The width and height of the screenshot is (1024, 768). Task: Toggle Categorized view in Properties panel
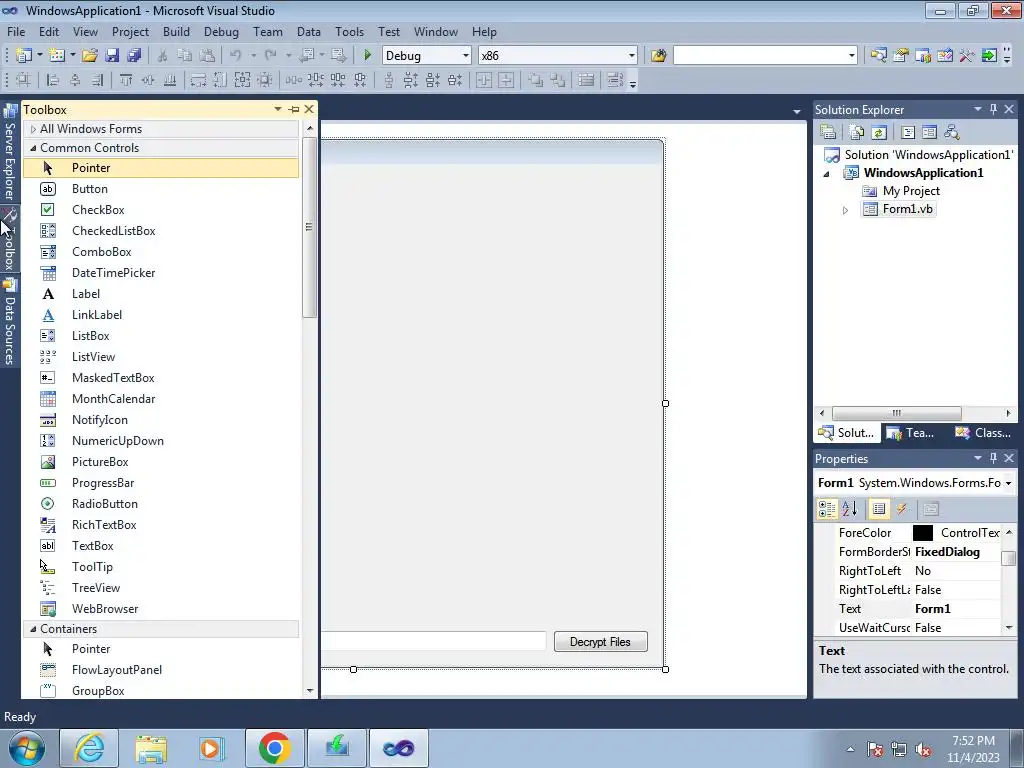pos(827,509)
